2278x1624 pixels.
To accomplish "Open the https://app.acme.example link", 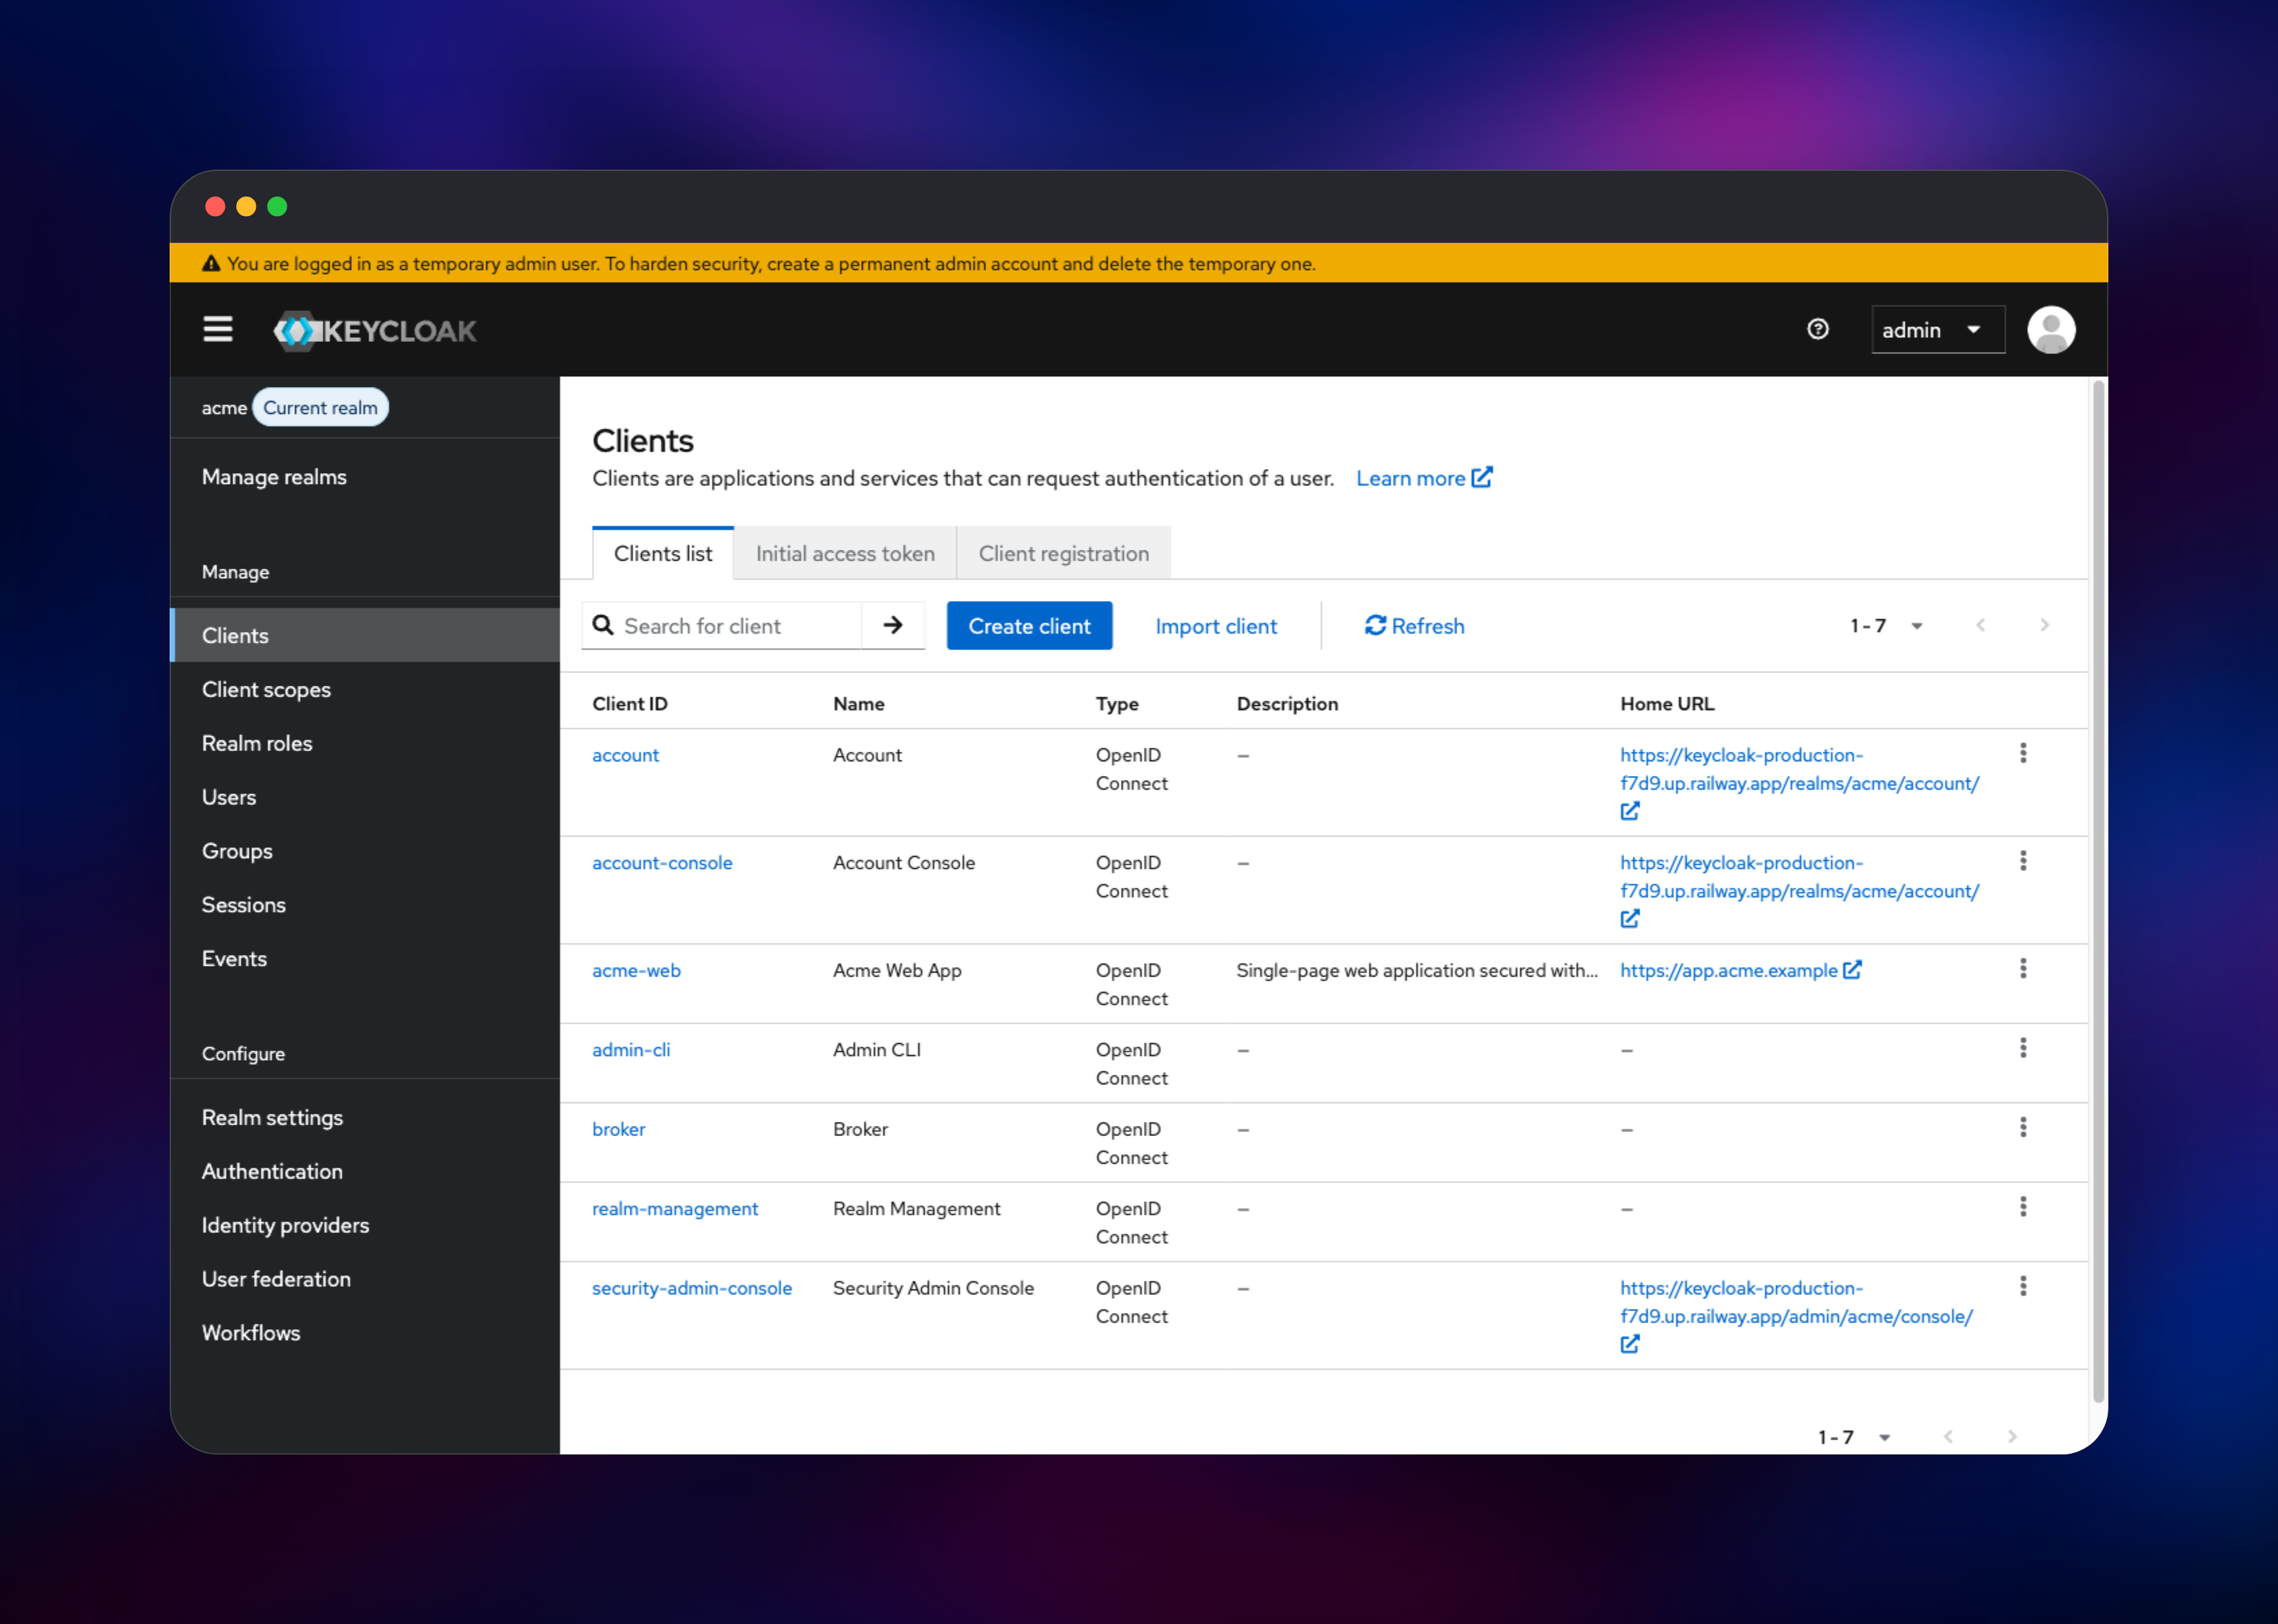I will tap(1728, 970).
